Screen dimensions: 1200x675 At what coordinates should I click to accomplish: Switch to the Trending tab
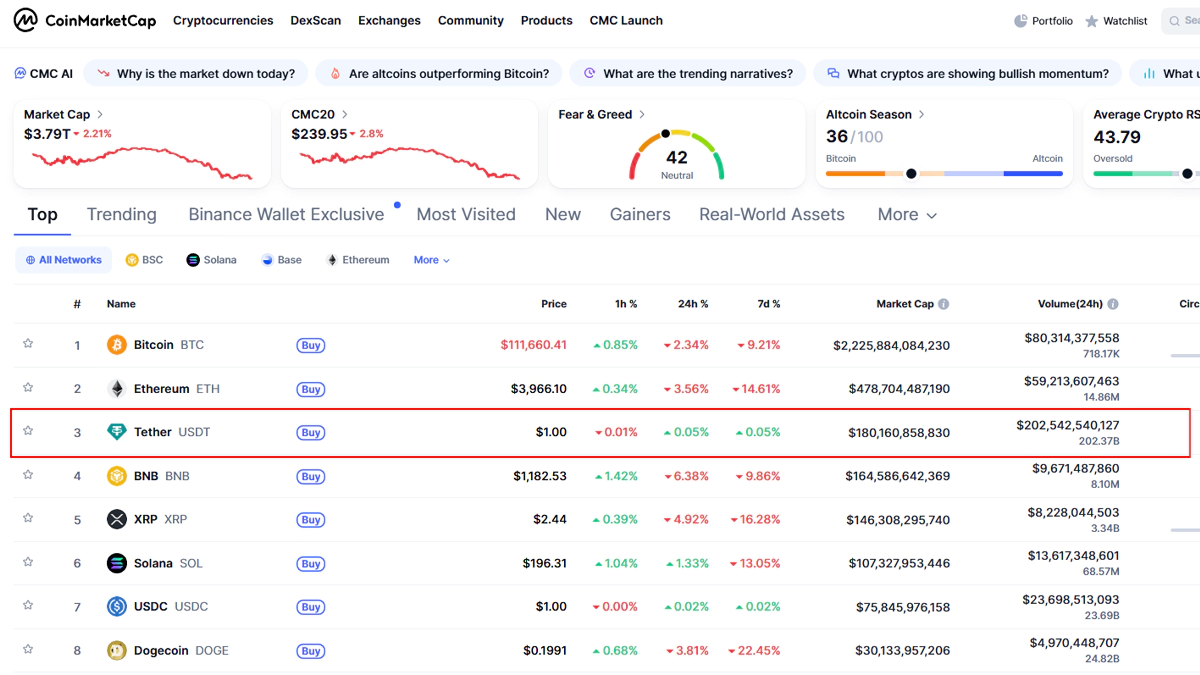coord(121,215)
